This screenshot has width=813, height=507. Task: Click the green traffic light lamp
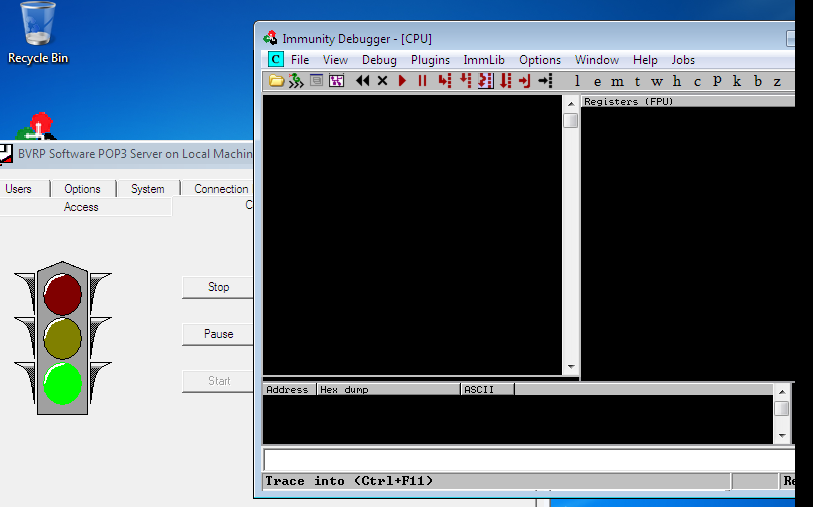(x=63, y=384)
